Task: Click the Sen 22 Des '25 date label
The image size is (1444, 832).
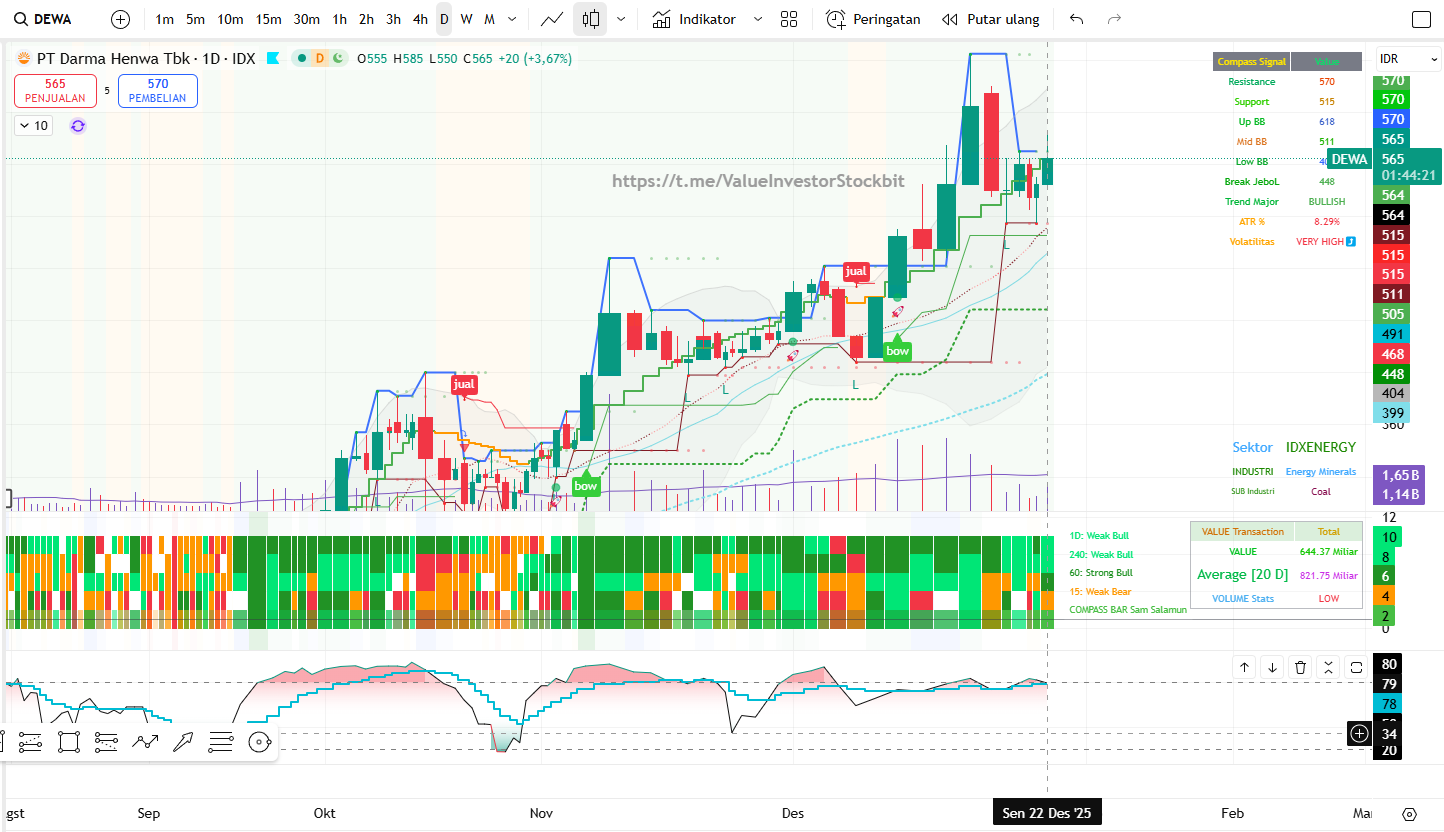Action: [1047, 813]
